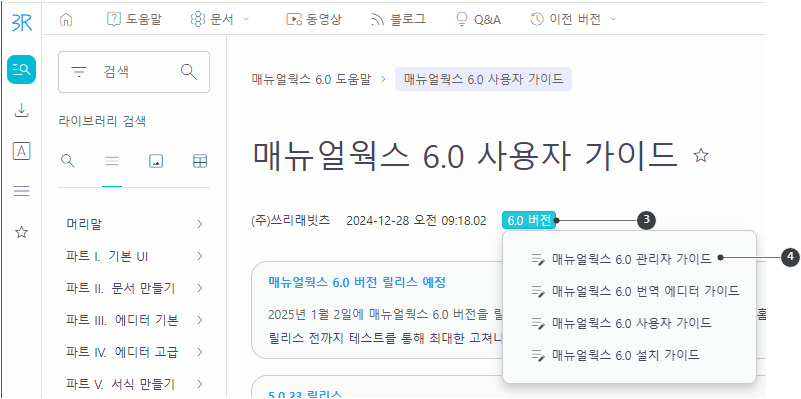The width and height of the screenshot is (801, 399).
Task: Switch to the image search tab
Action: coord(156,161)
